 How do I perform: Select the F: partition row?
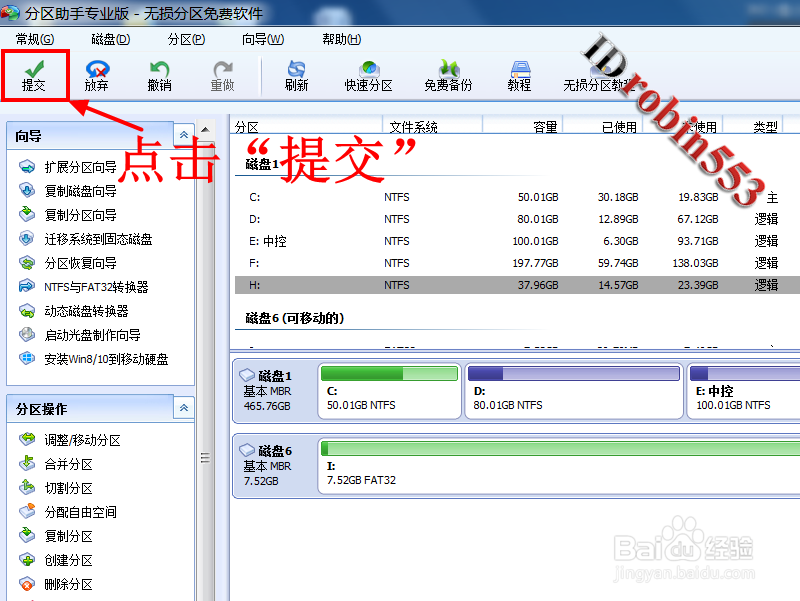pyautogui.click(x=517, y=263)
